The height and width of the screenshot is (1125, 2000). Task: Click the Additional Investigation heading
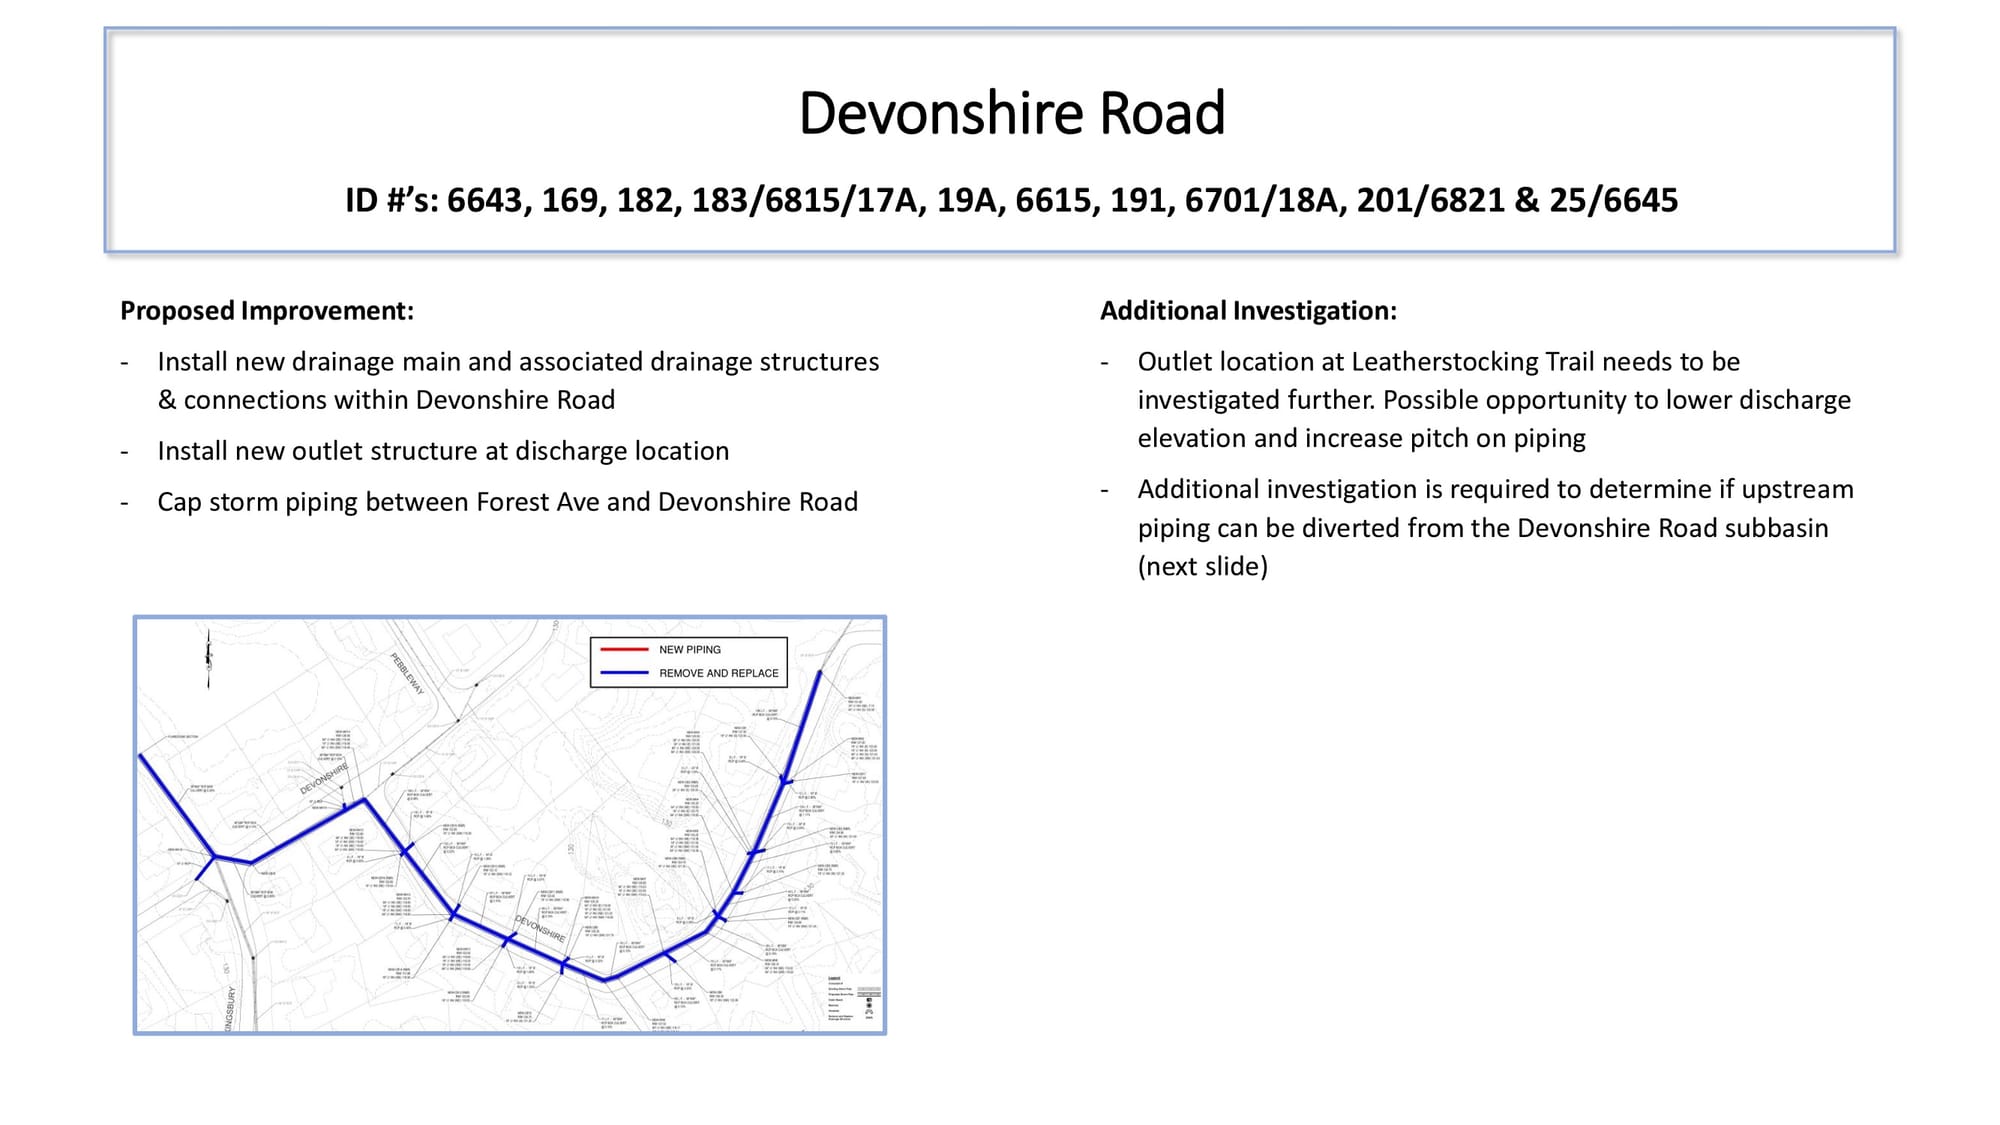[x=1248, y=311]
